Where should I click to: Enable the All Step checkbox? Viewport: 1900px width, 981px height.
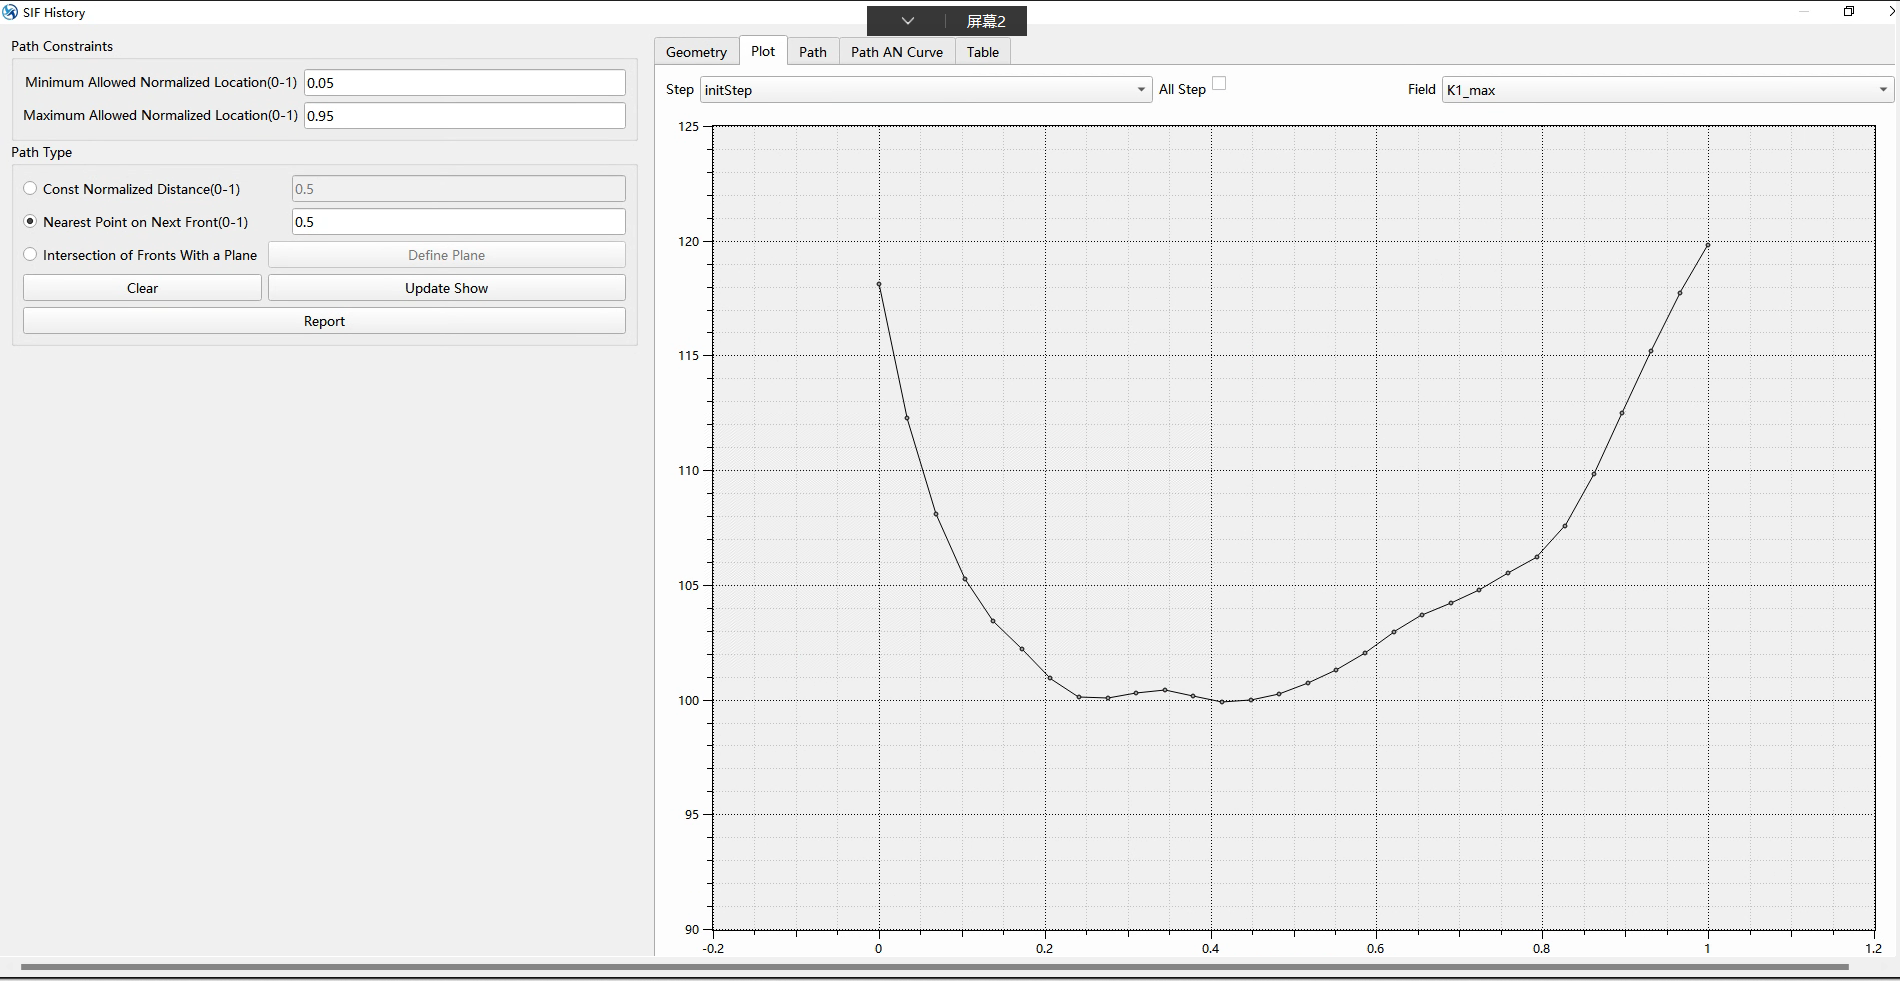[1219, 84]
